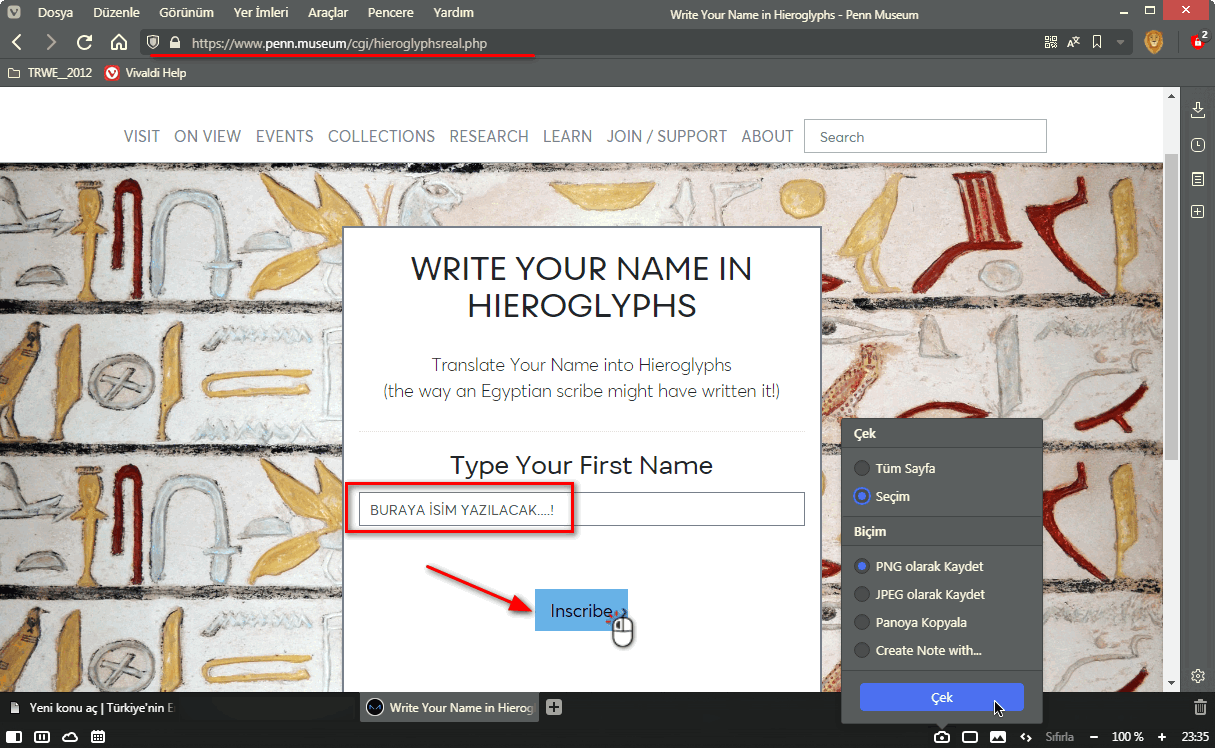Viewport: 1215px width, 748px height.
Task: Open the Vivaldi menu logo icon
Action: tap(14, 13)
